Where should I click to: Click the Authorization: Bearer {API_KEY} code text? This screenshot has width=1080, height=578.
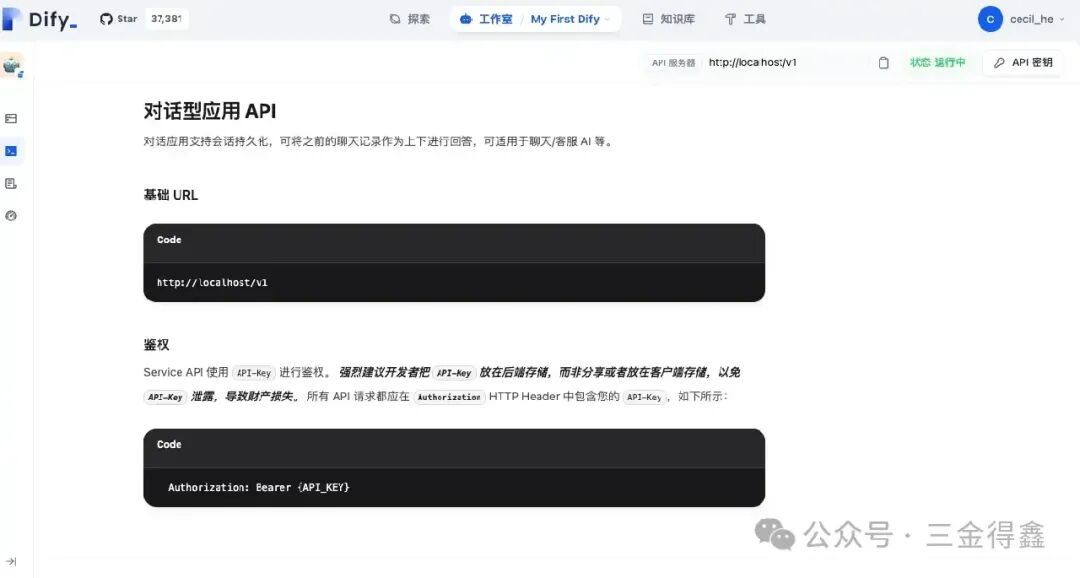tap(258, 487)
